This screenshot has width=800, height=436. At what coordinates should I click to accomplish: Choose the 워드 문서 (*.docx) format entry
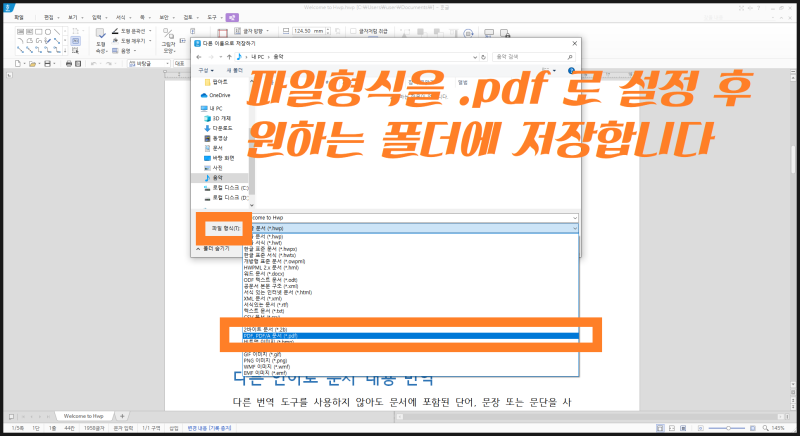point(411,274)
